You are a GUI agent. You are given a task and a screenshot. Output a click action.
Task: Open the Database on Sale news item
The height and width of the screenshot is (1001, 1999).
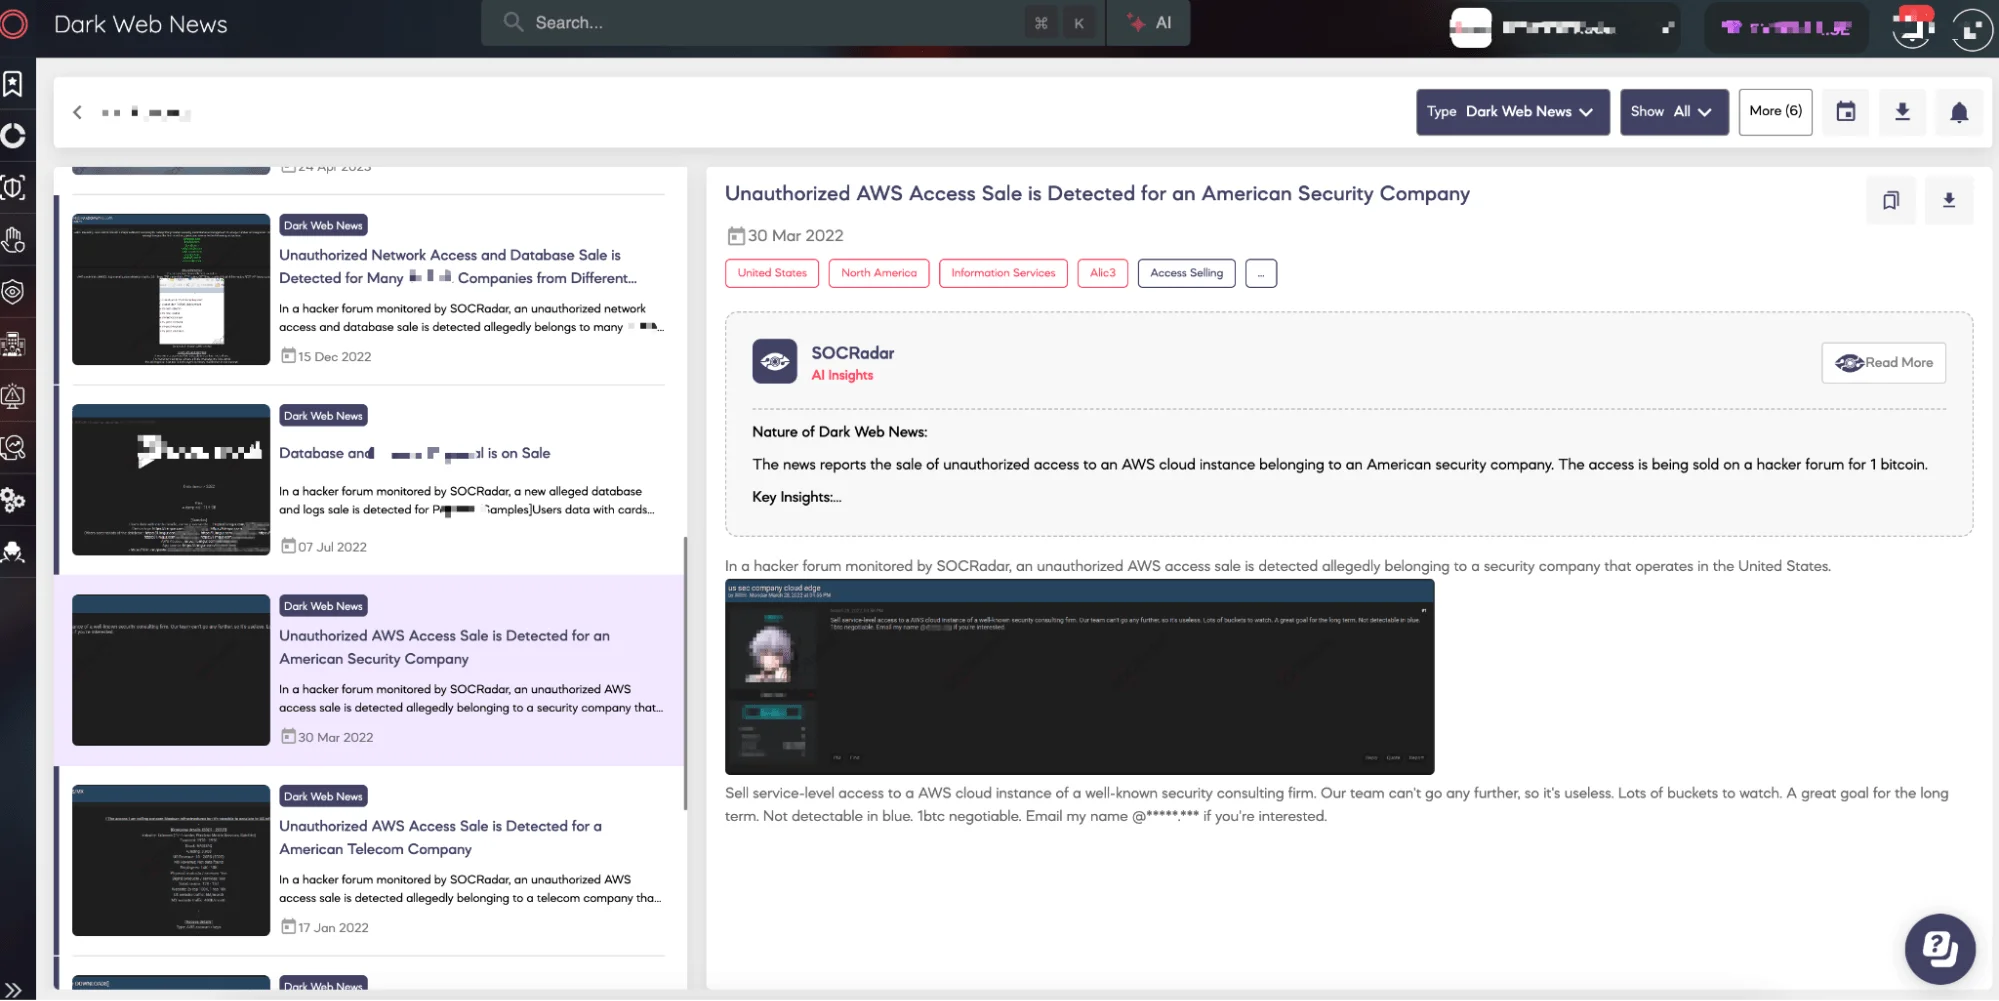[415, 453]
